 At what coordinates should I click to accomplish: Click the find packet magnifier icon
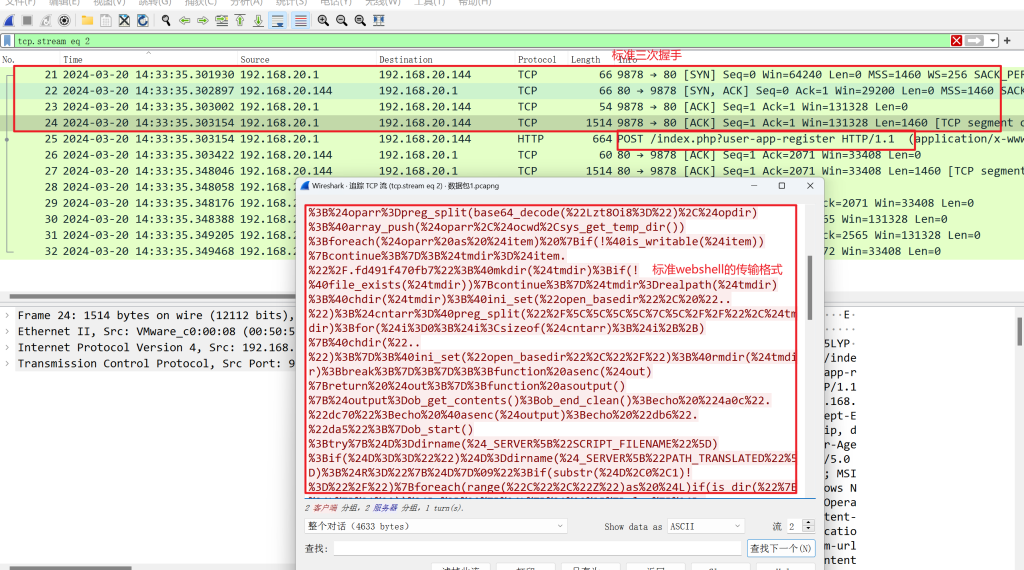click(166, 20)
